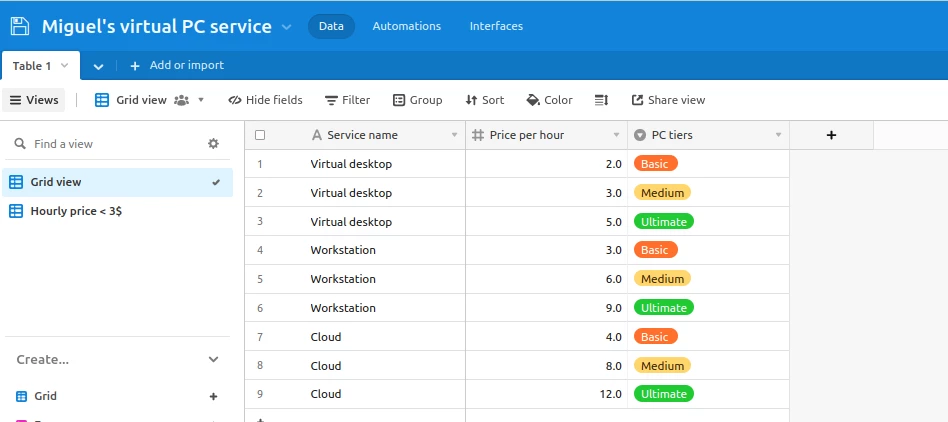Viewport: 948px width, 422px height.
Task: Open Service name column dropdown arrow
Action: 455,135
